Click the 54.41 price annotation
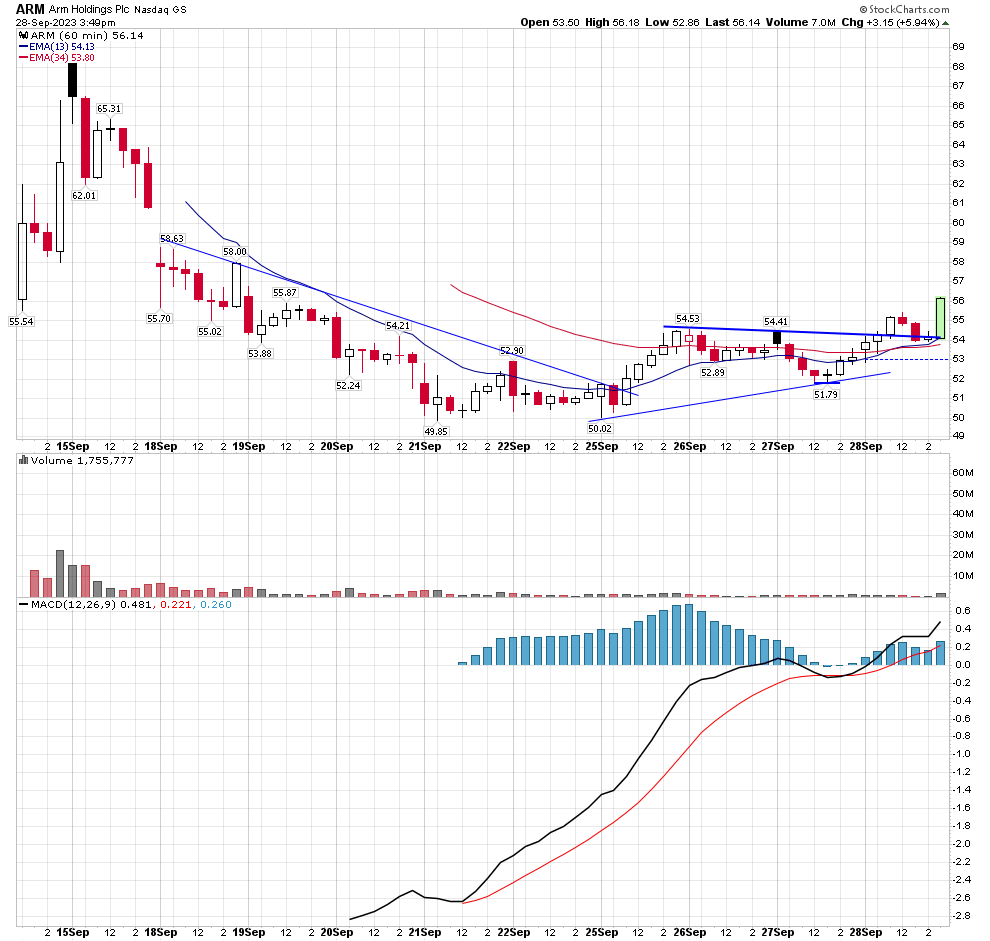The image size is (990, 941). [x=776, y=321]
